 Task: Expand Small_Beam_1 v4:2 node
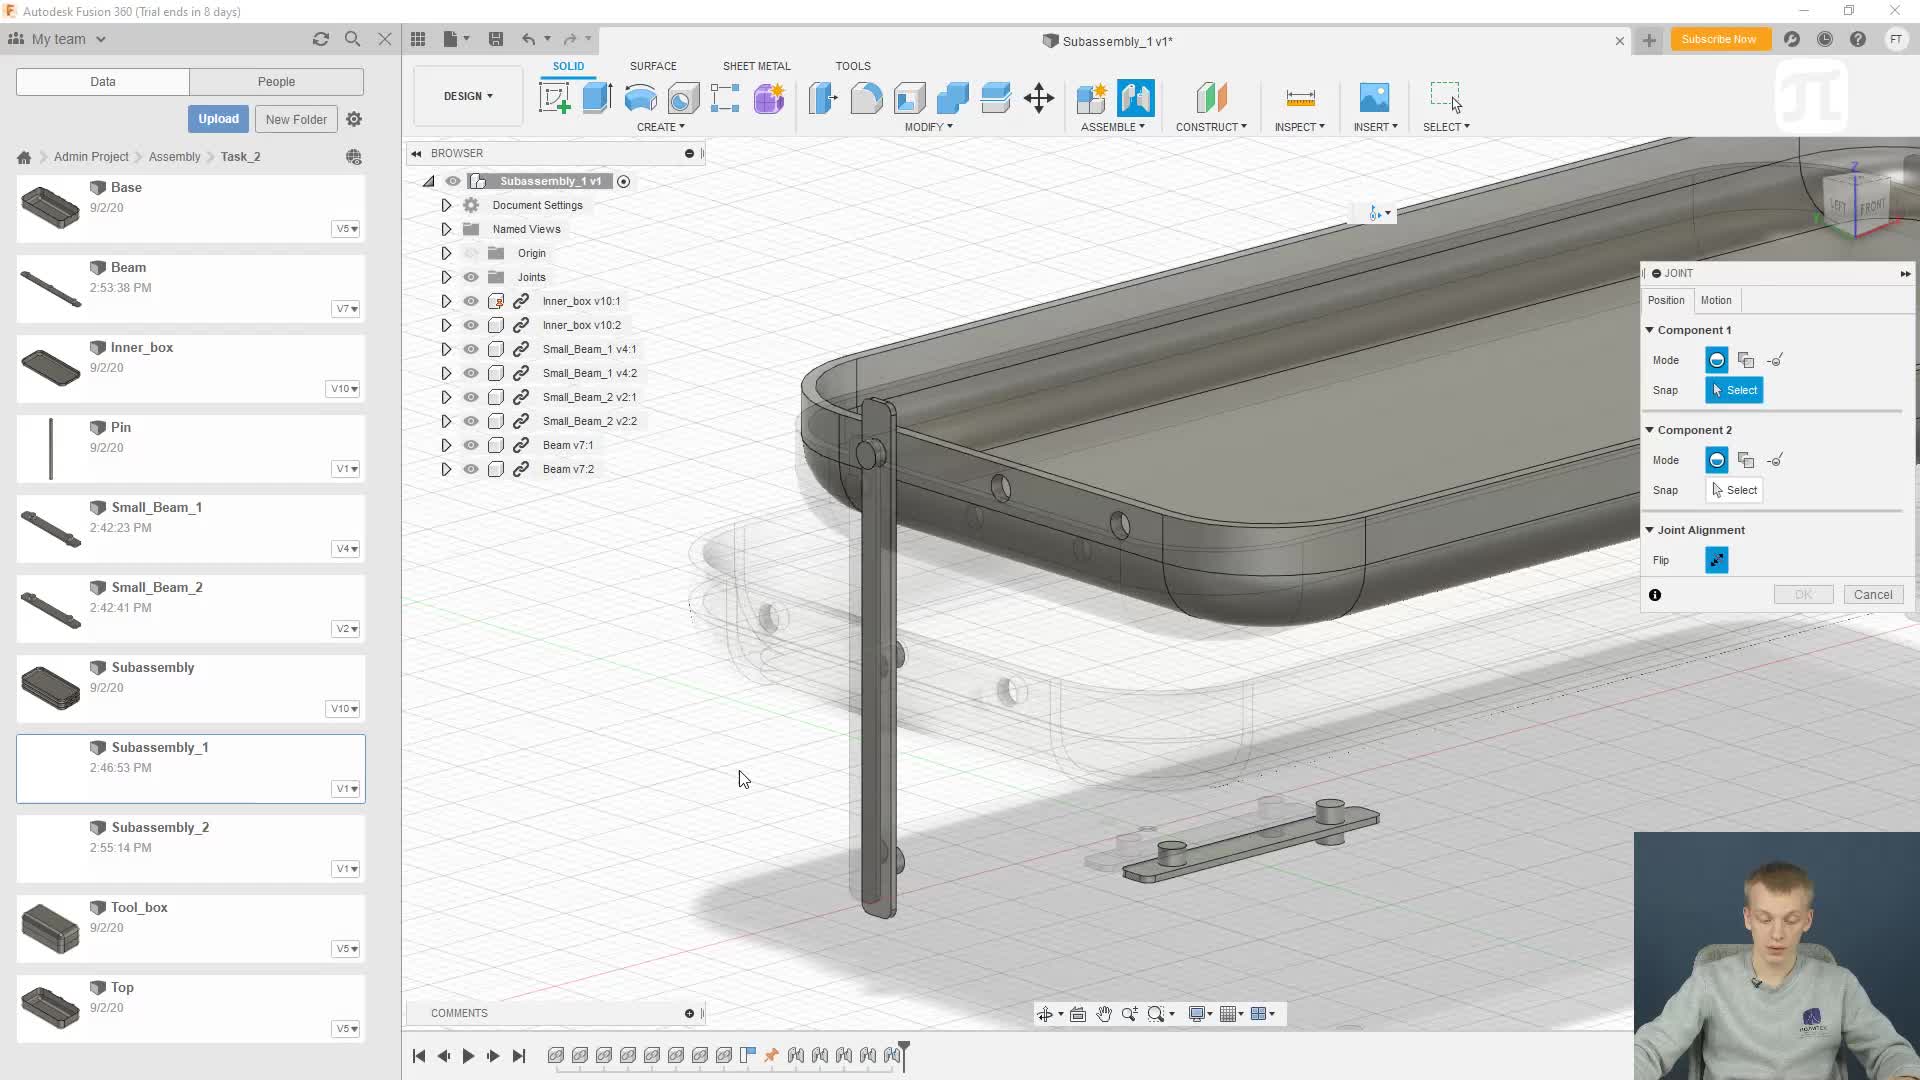point(446,373)
